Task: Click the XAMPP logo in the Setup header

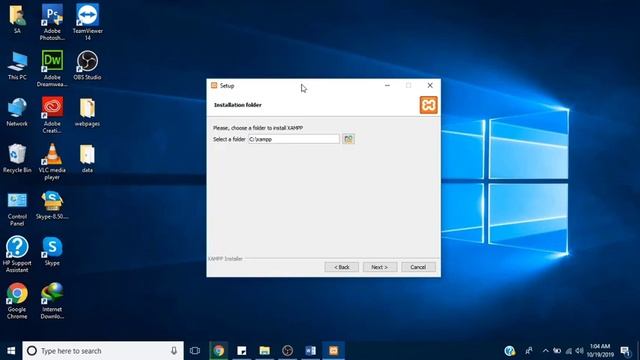Action: 428,105
